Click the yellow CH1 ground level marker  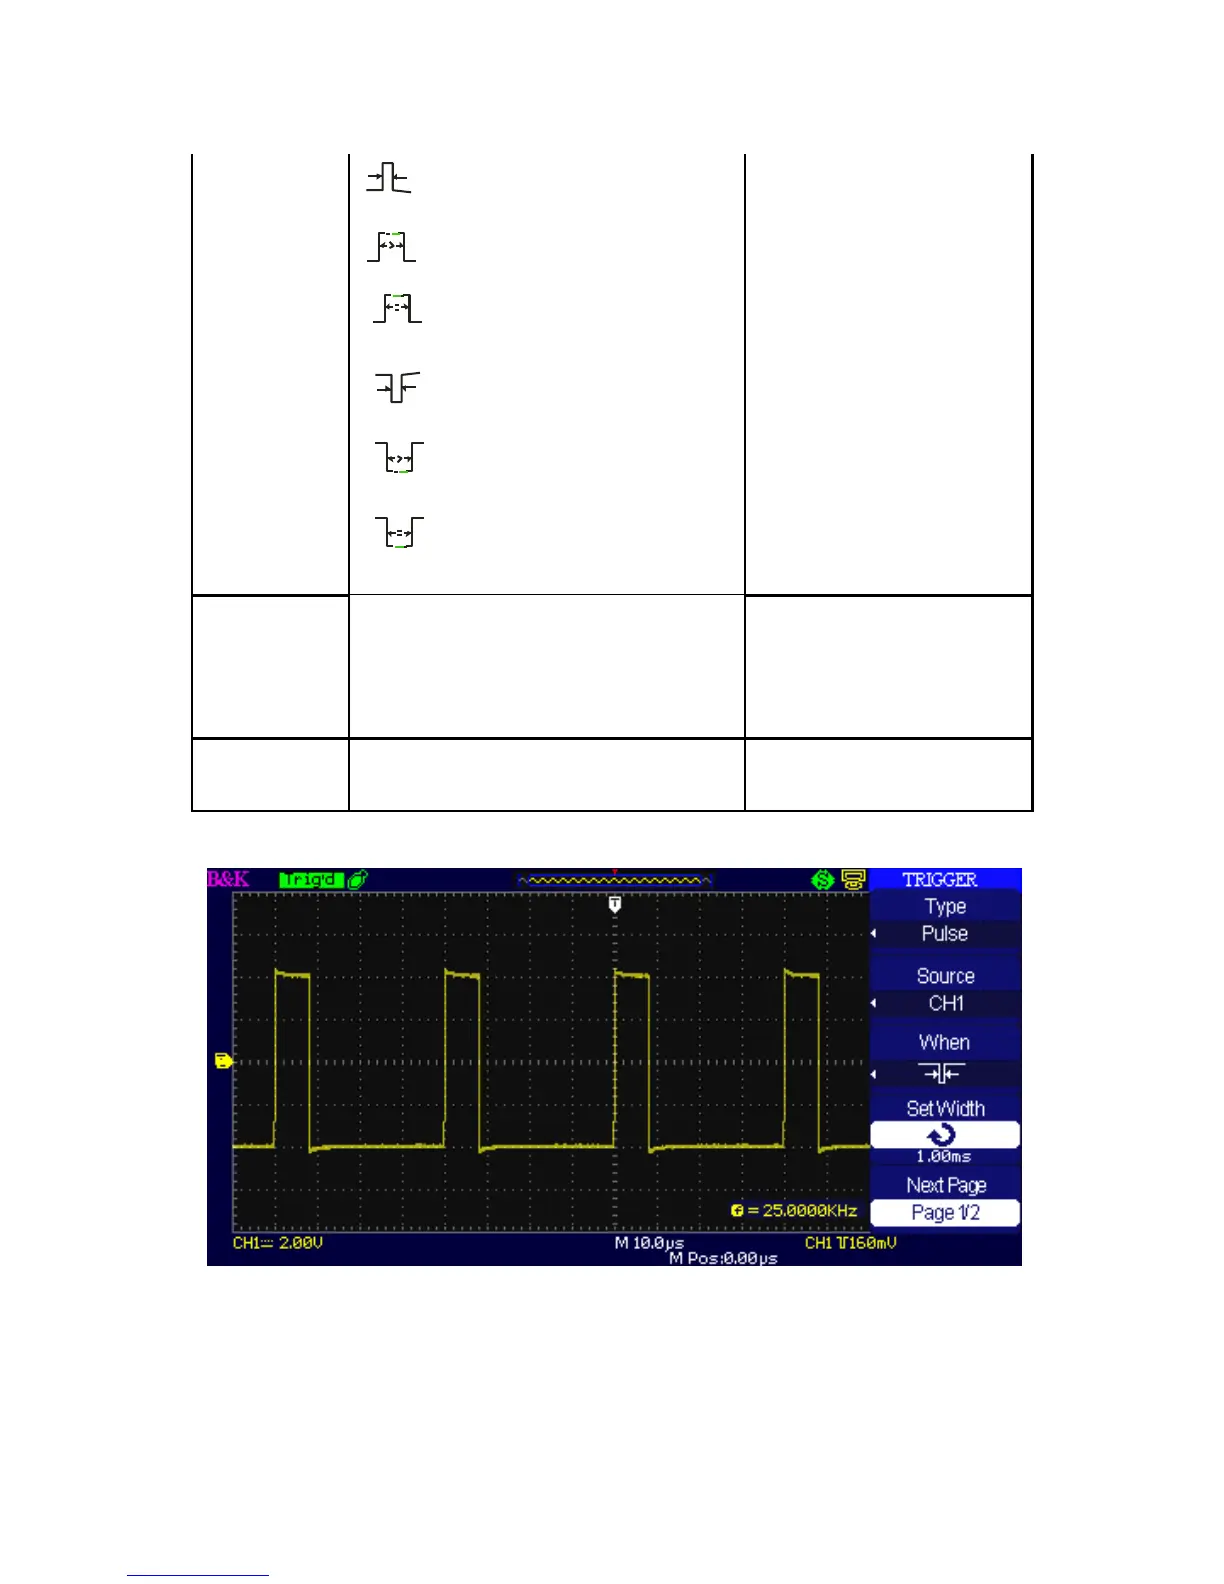tap(224, 1061)
